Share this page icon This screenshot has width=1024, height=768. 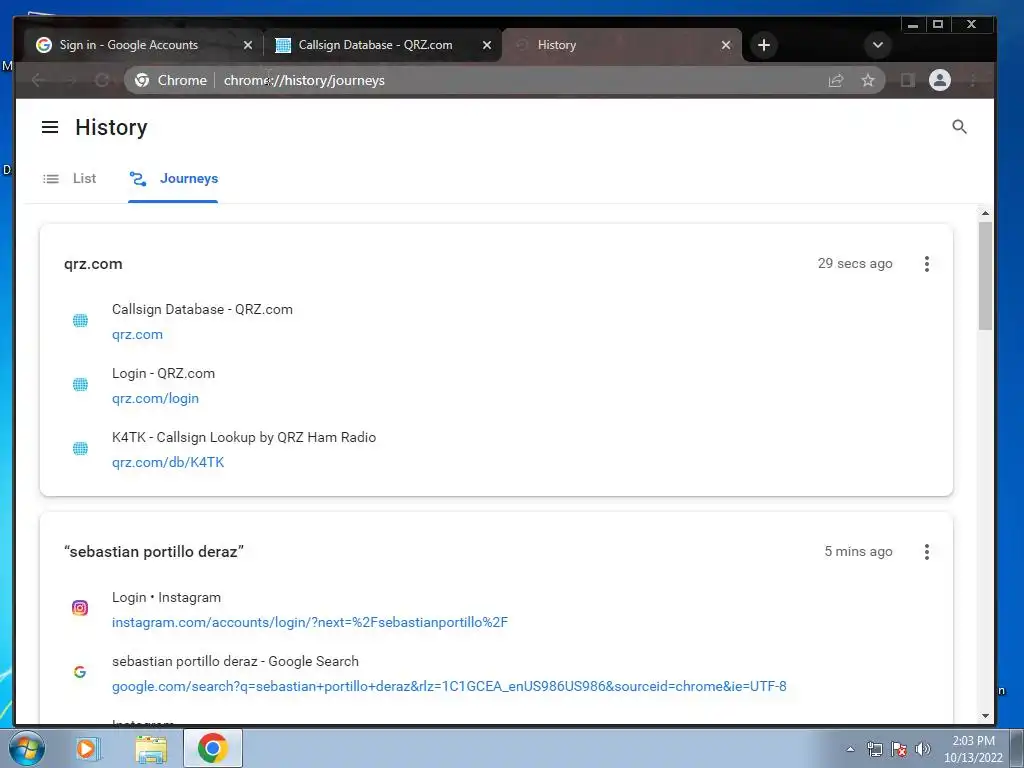point(836,80)
